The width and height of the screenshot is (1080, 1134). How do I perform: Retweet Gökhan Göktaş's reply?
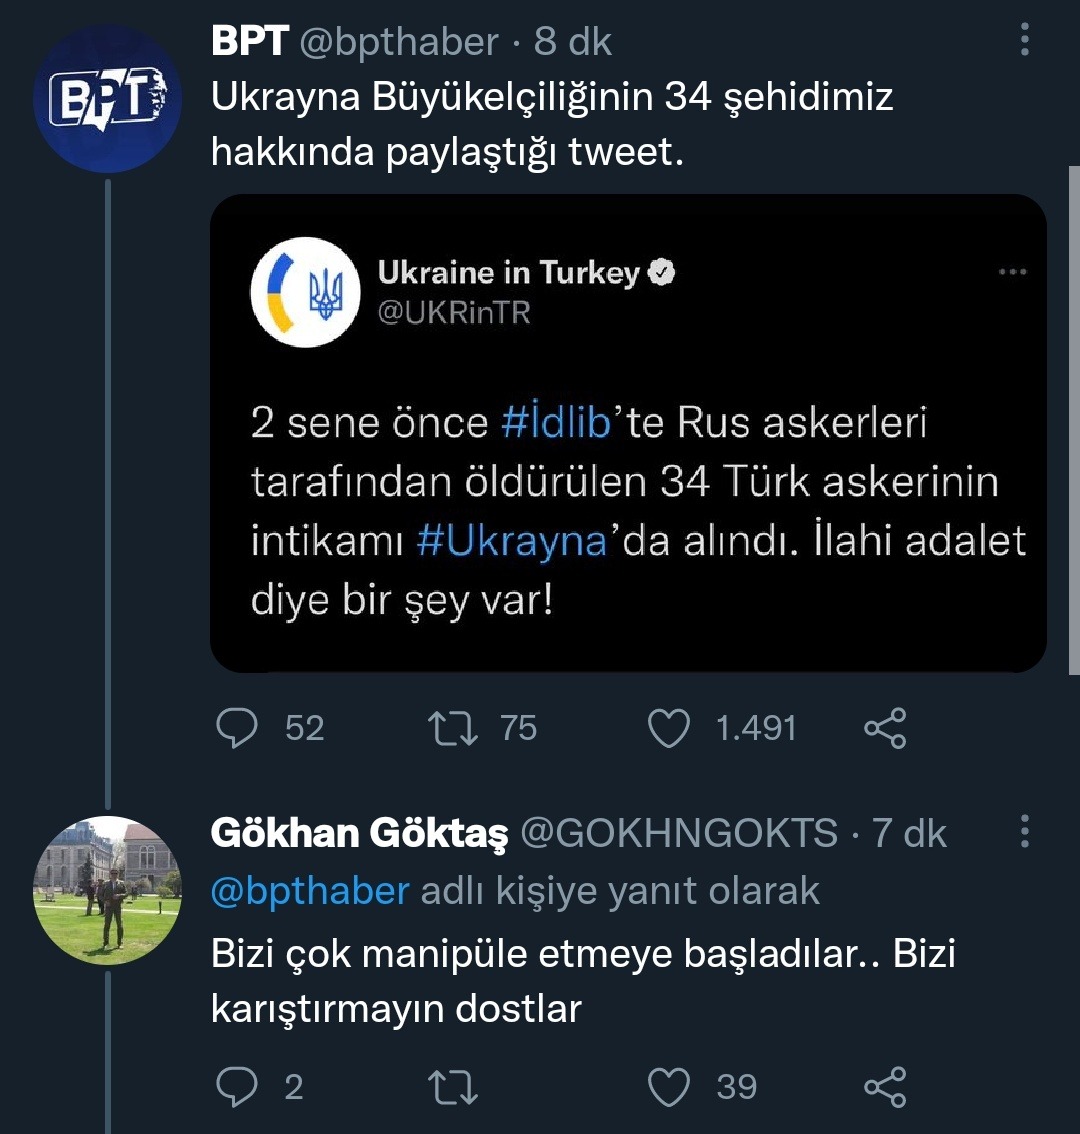[452, 1087]
